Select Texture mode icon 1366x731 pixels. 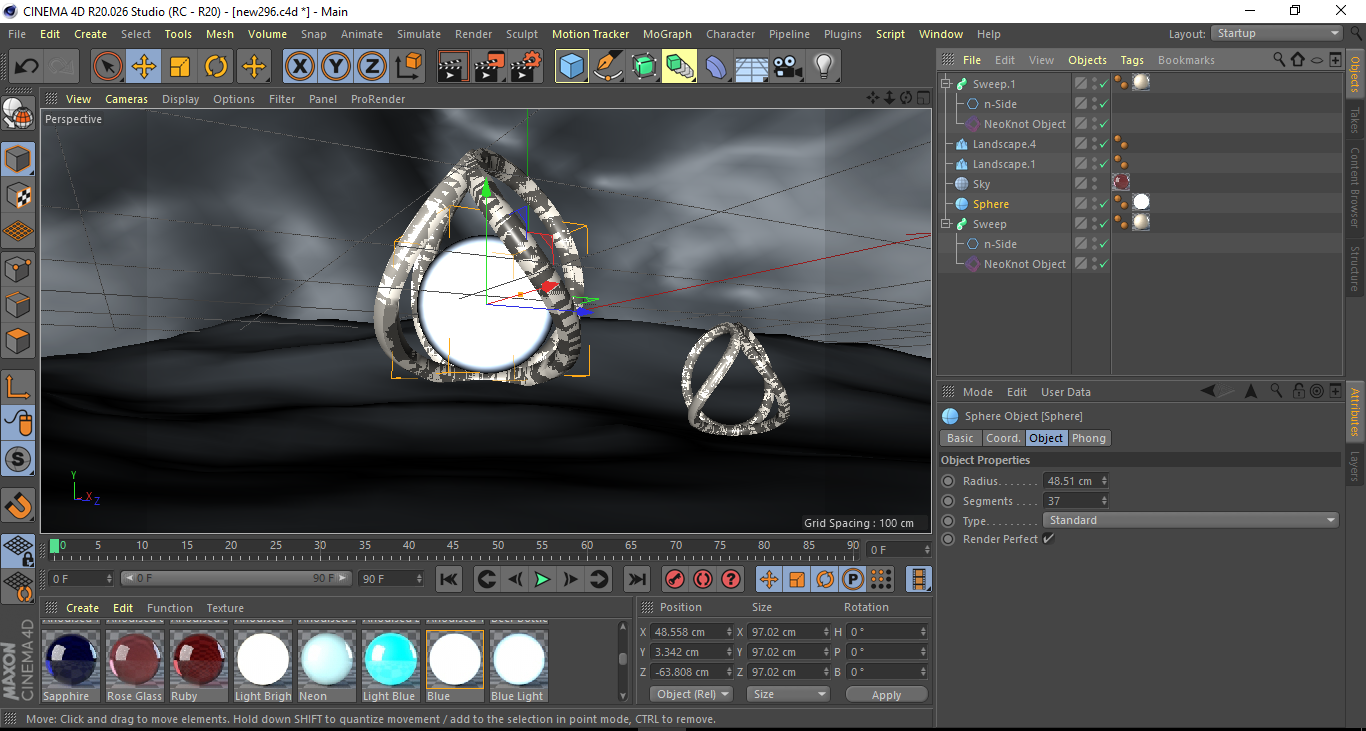18,195
